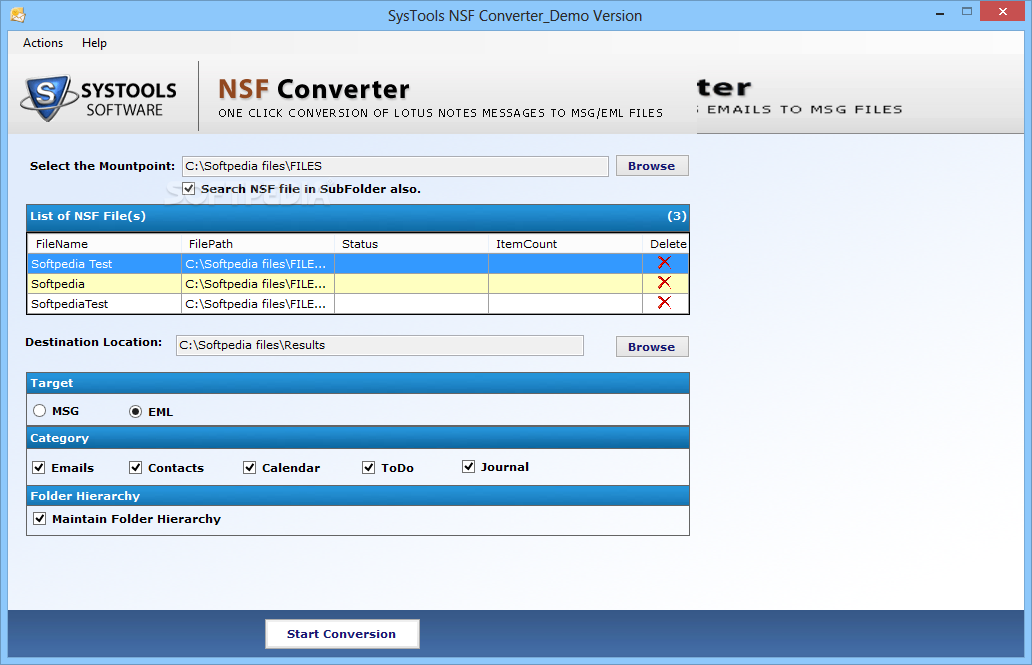The width and height of the screenshot is (1032, 665).
Task: Click the Status column header
Action: 411,244
